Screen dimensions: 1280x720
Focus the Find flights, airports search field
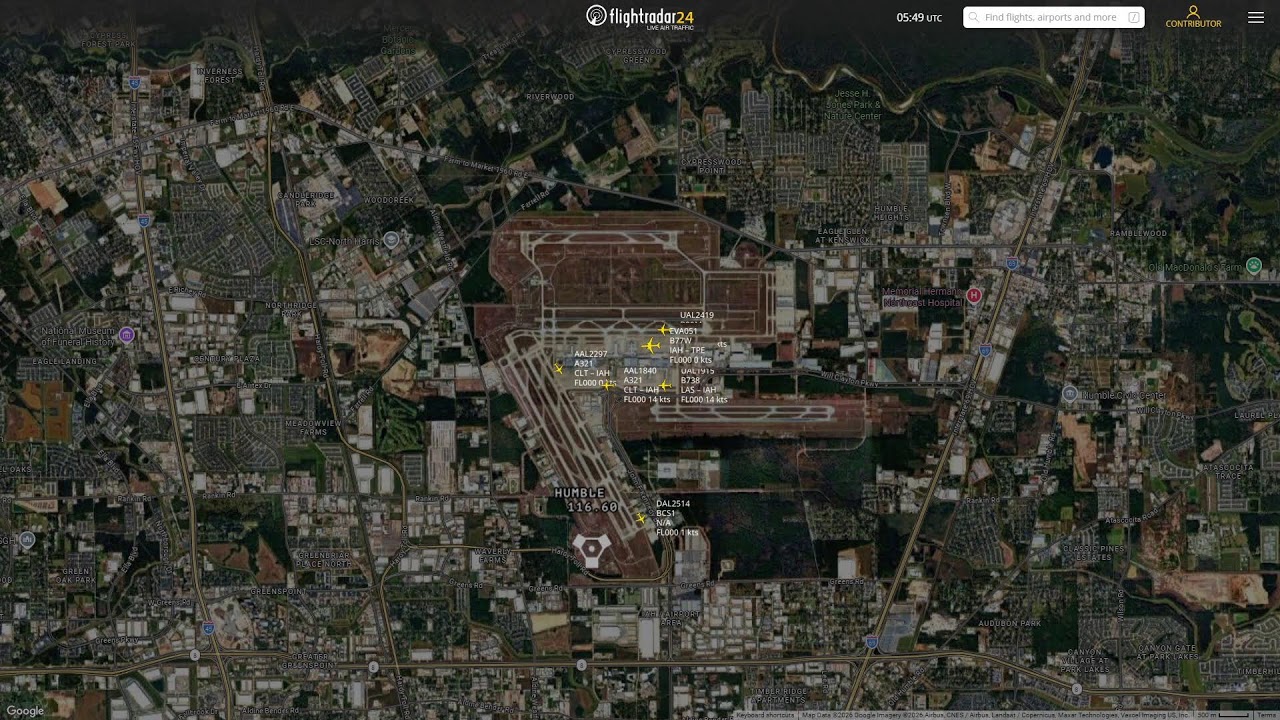coord(1054,17)
